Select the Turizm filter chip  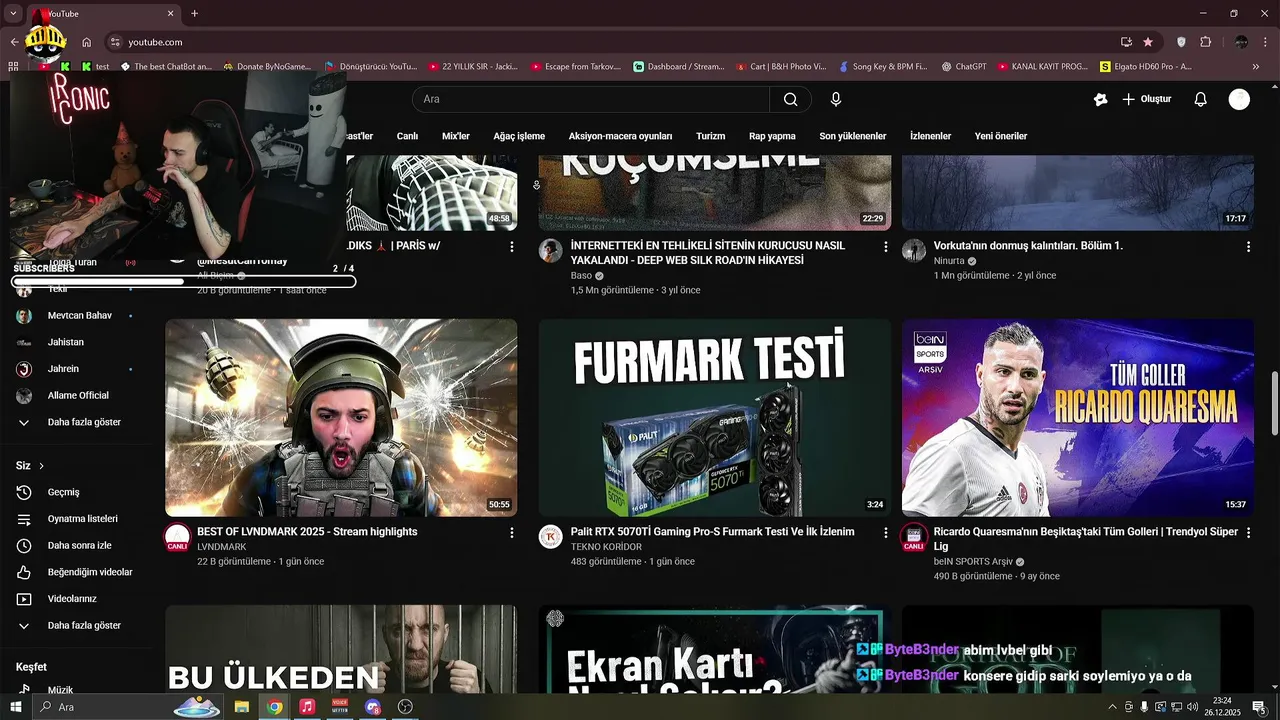pos(710,136)
